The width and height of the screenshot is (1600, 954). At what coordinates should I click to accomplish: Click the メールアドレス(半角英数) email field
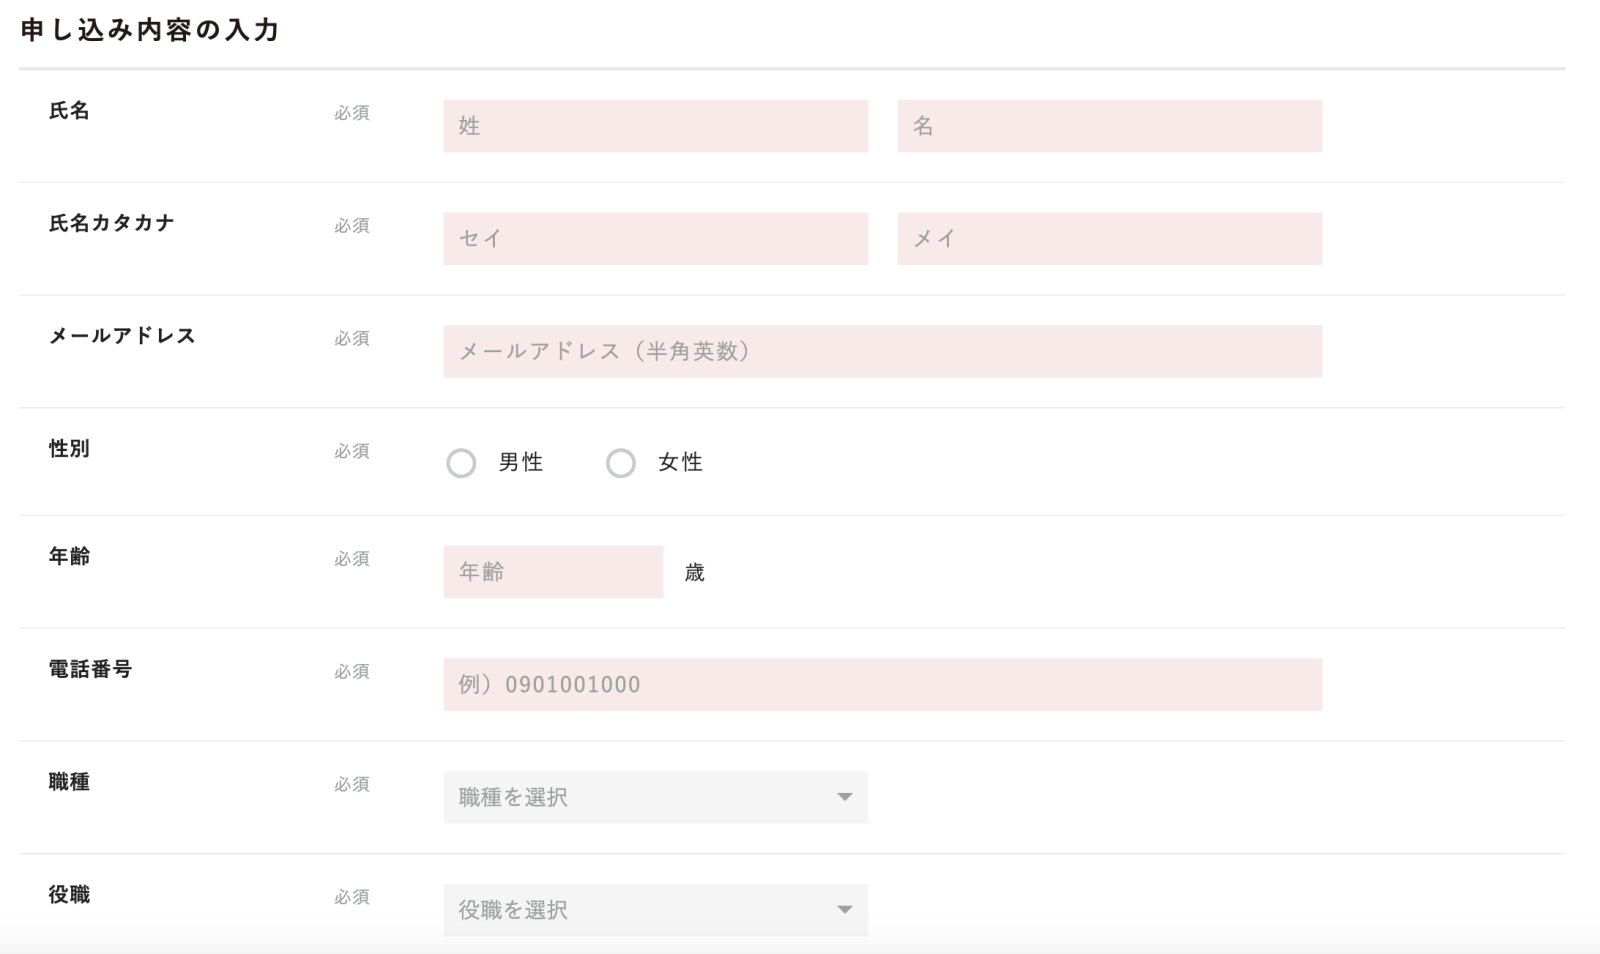pyautogui.click(x=882, y=351)
